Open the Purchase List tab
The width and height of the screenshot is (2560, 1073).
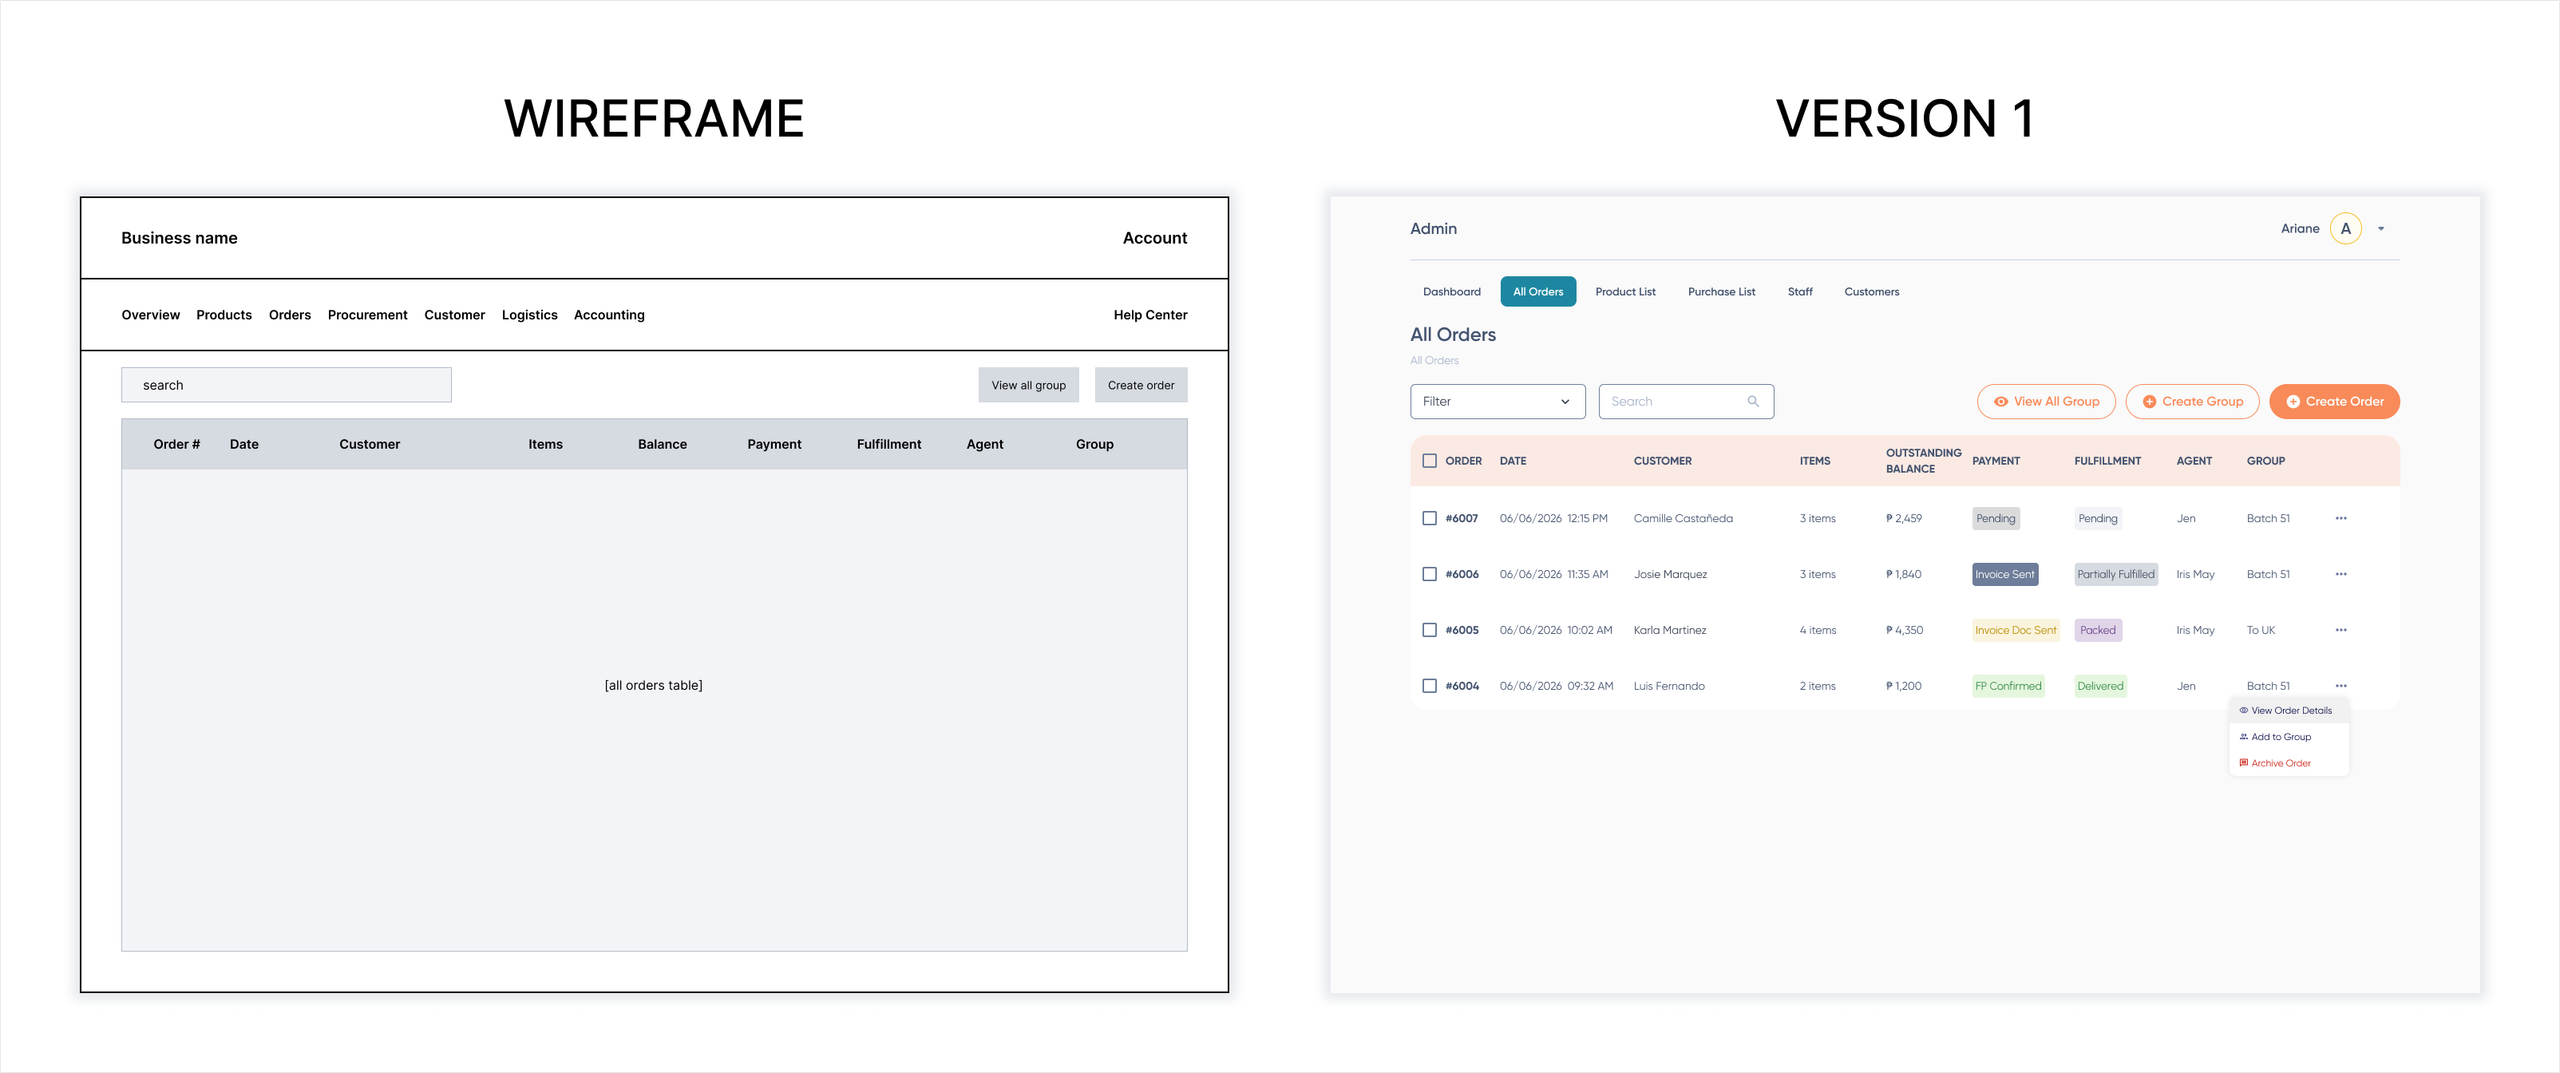pyautogui.click(x=1721, y=292)
